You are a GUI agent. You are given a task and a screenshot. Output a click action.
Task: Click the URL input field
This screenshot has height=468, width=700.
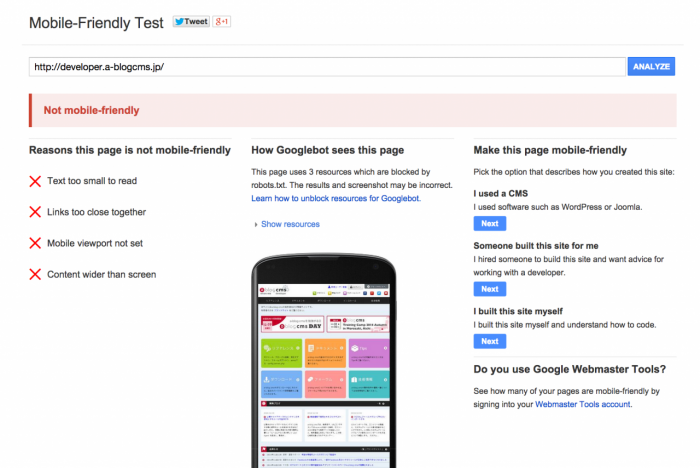tap(327, 67)
